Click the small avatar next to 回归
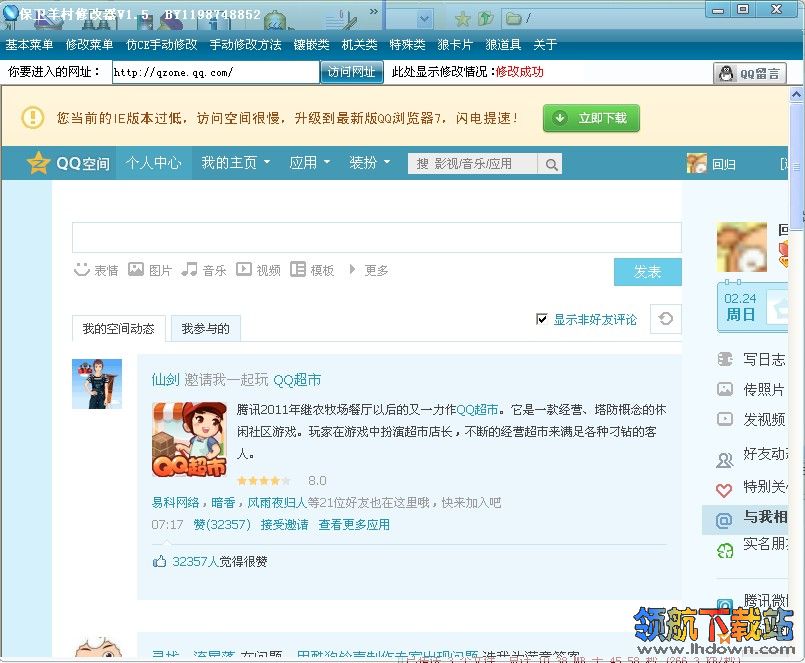This screenshot has height=663, width=805. point(697,164)
